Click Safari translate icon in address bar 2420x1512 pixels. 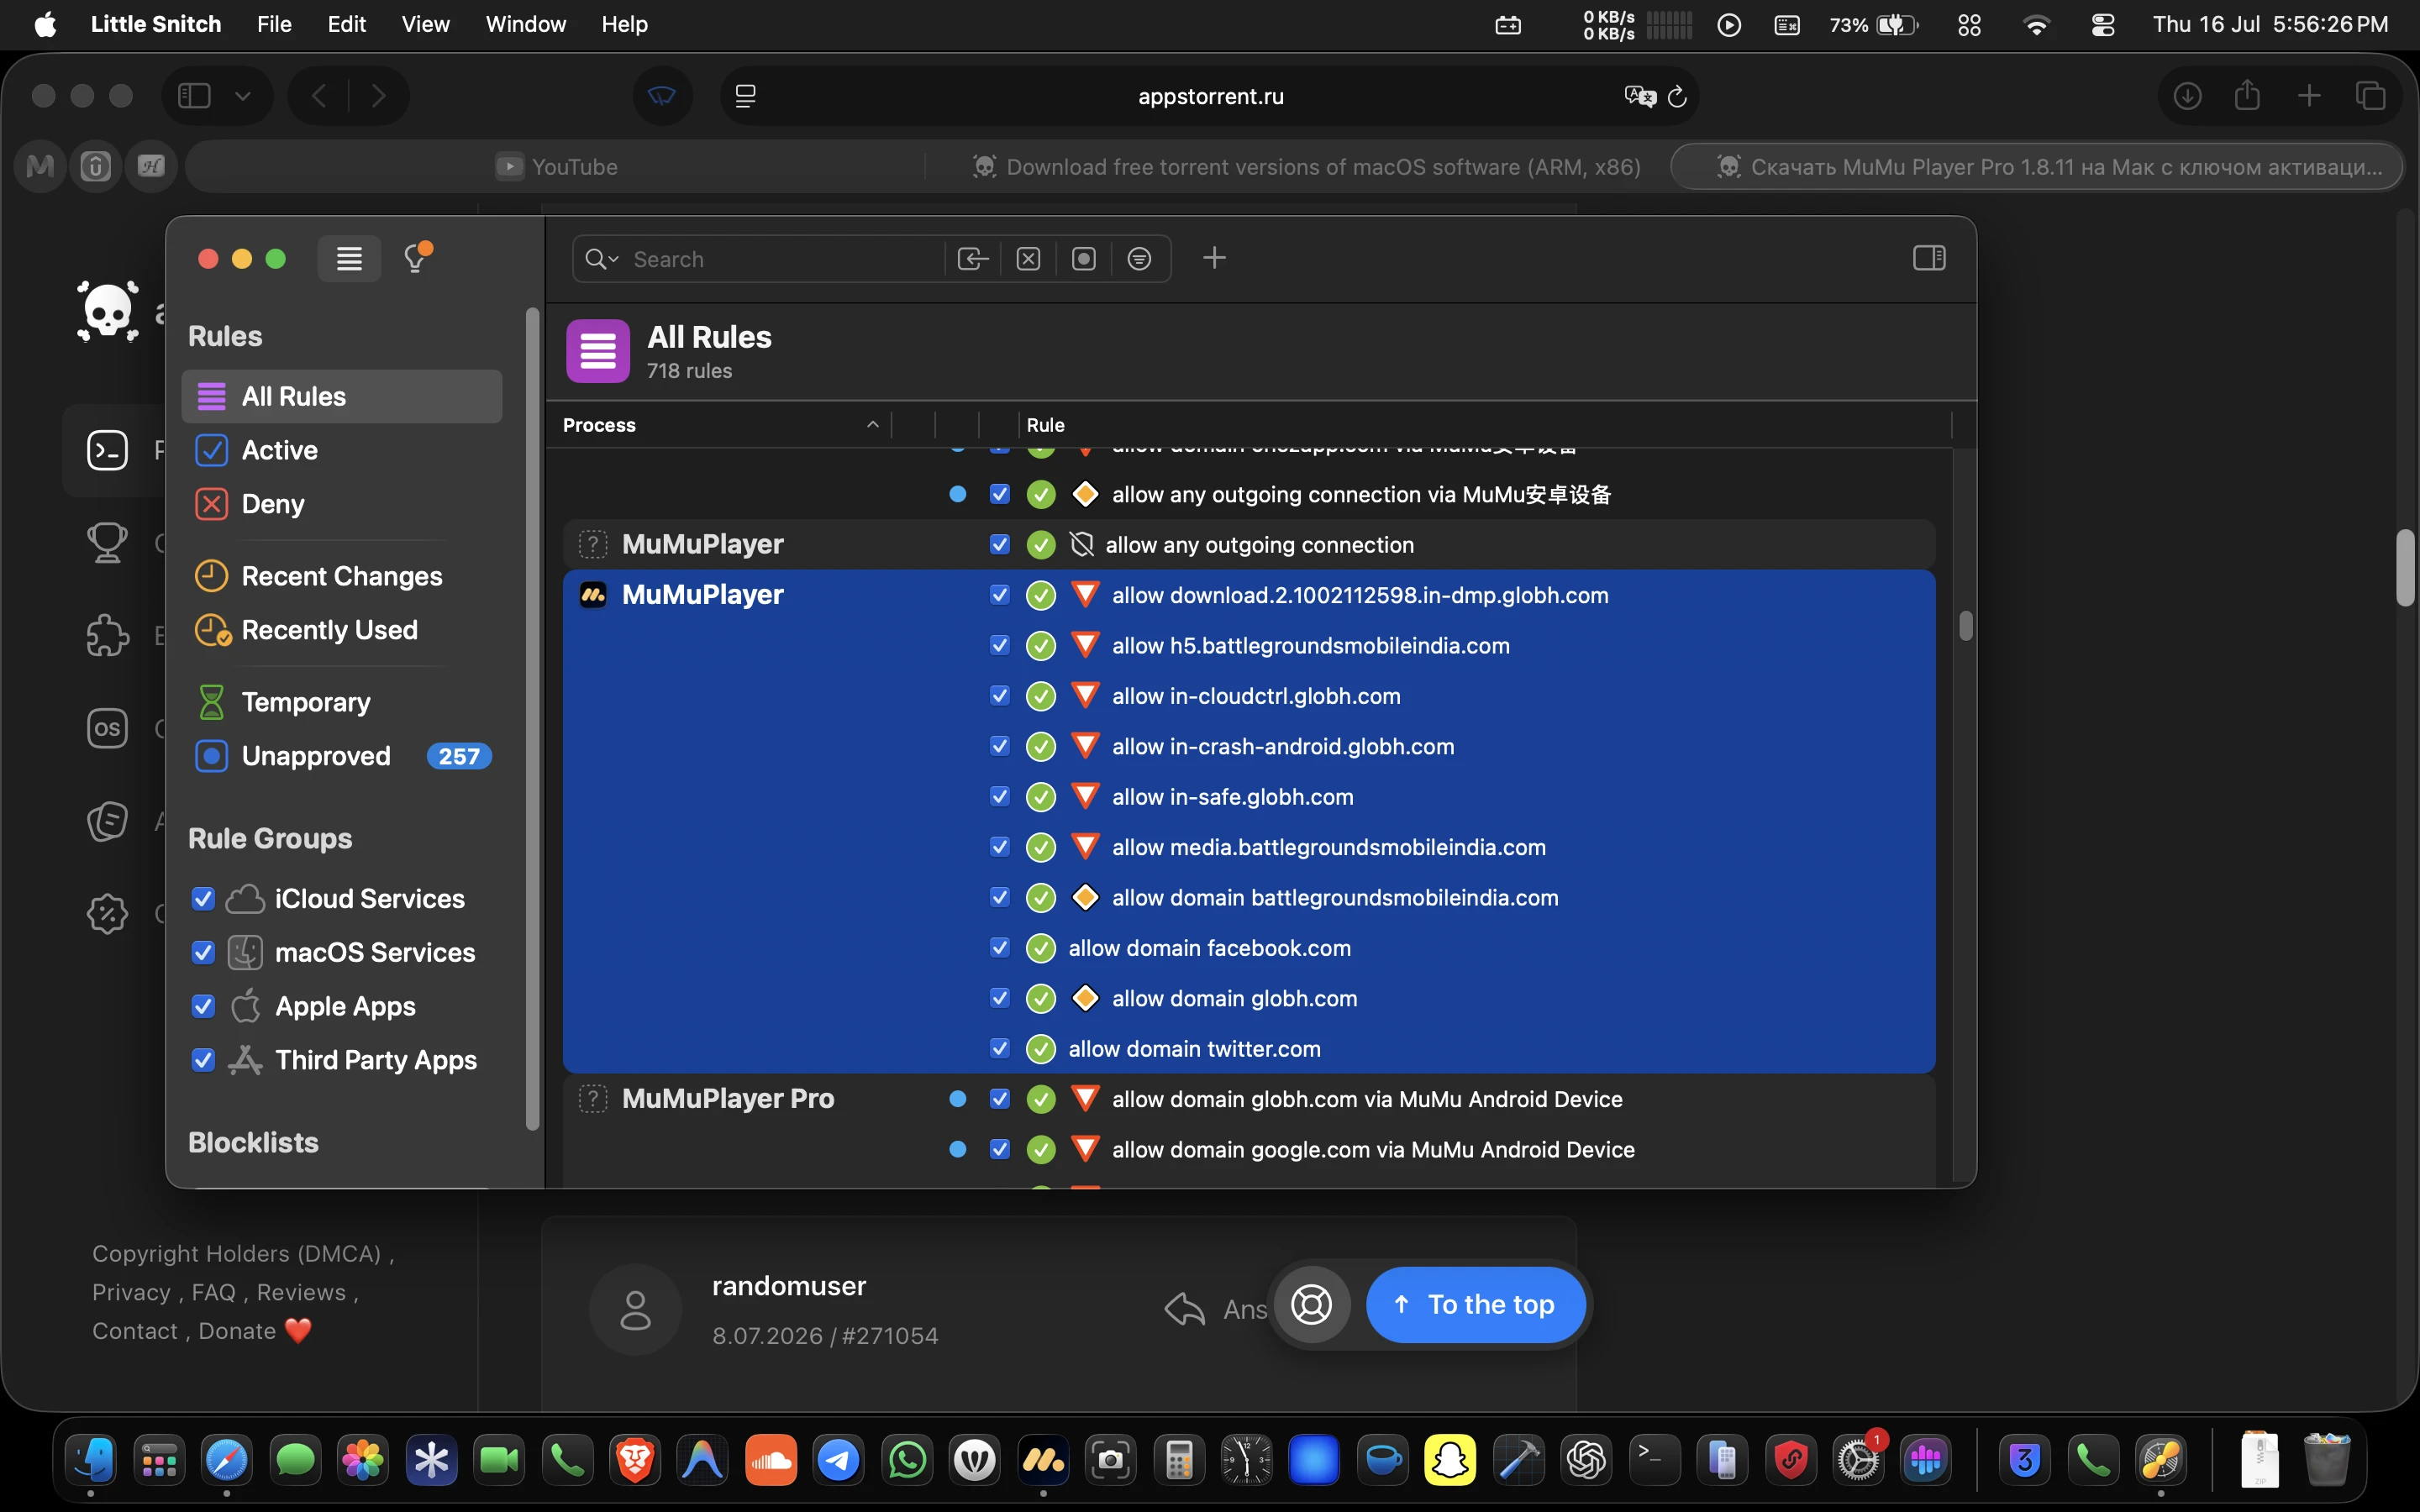pos(1640,96)
